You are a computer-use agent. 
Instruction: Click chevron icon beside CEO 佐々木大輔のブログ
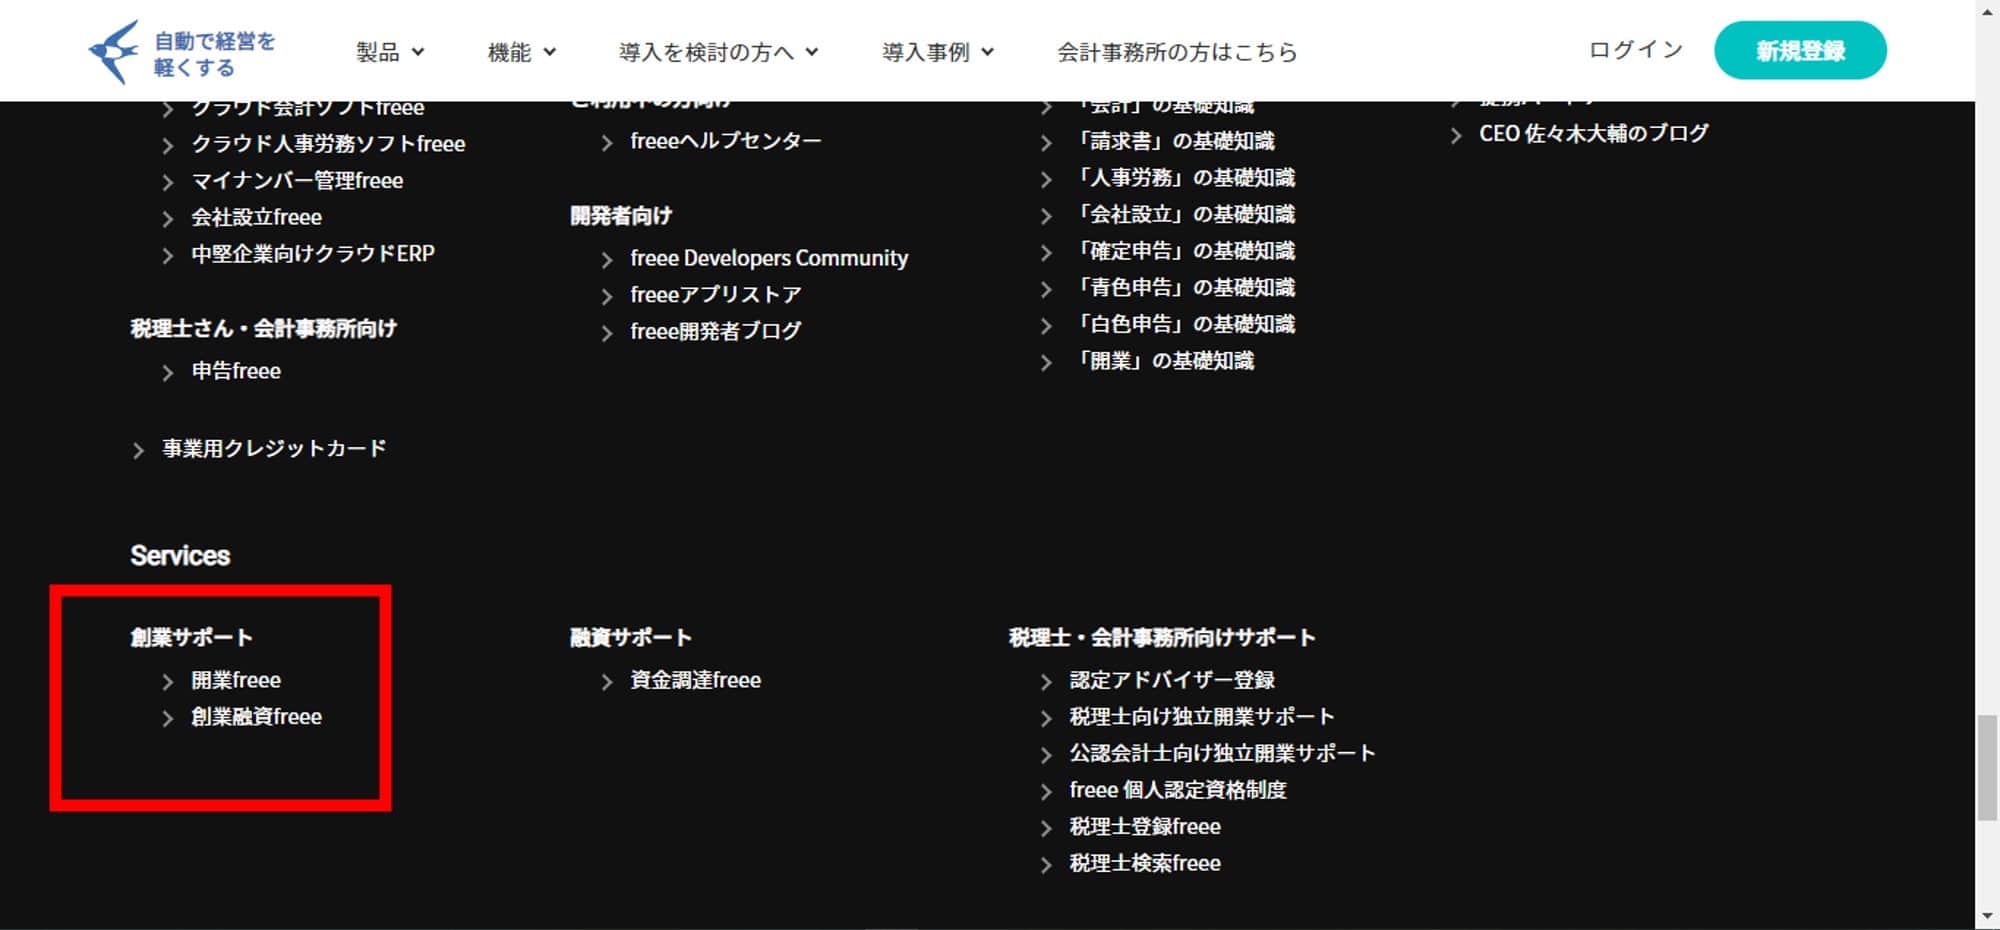(1456, 135)
